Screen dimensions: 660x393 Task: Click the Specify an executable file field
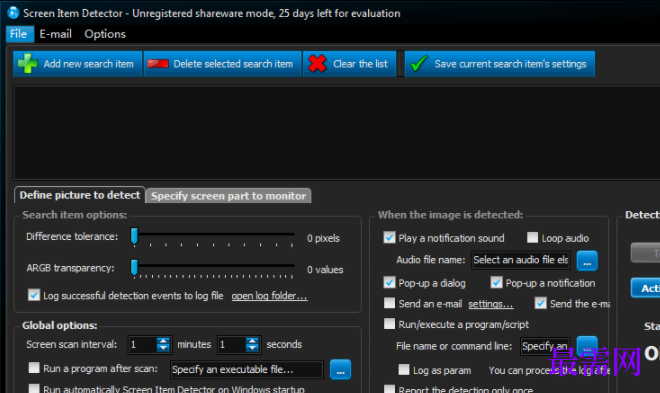[x=247, y=369]
